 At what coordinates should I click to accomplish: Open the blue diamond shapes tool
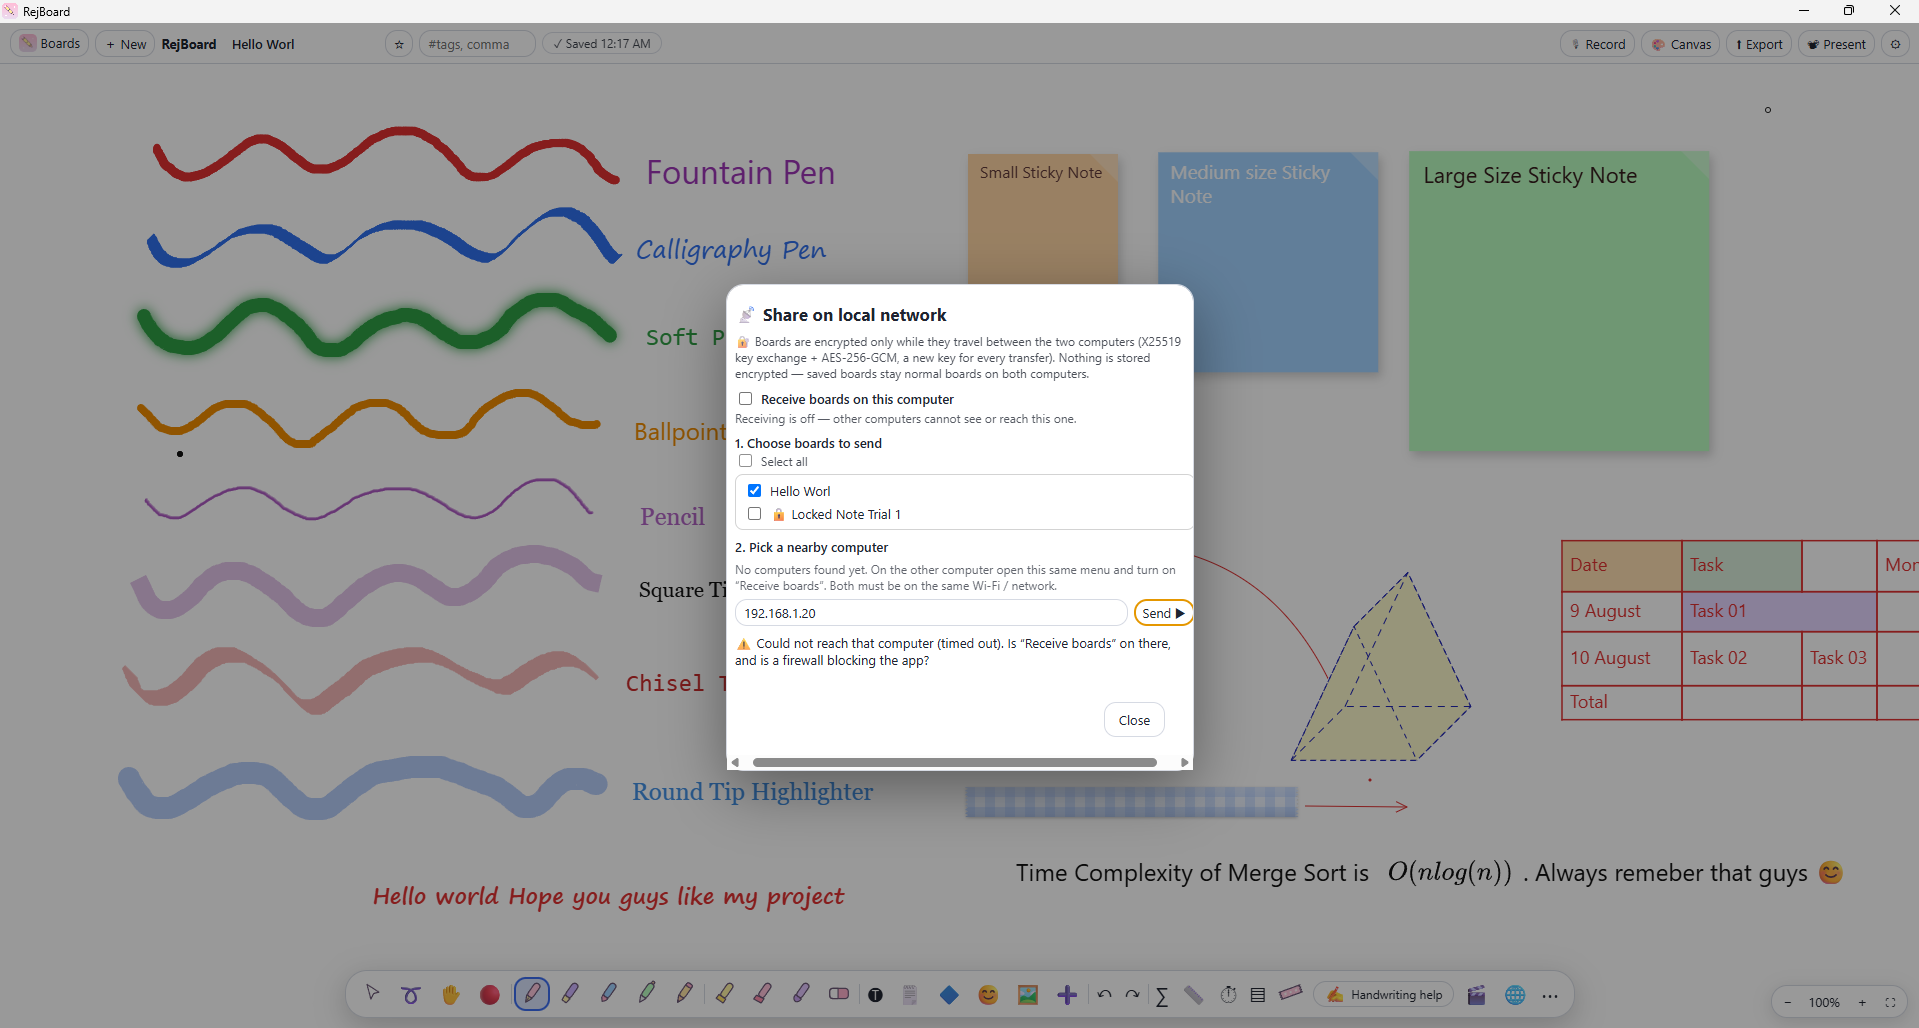click(x=949, y=994)
